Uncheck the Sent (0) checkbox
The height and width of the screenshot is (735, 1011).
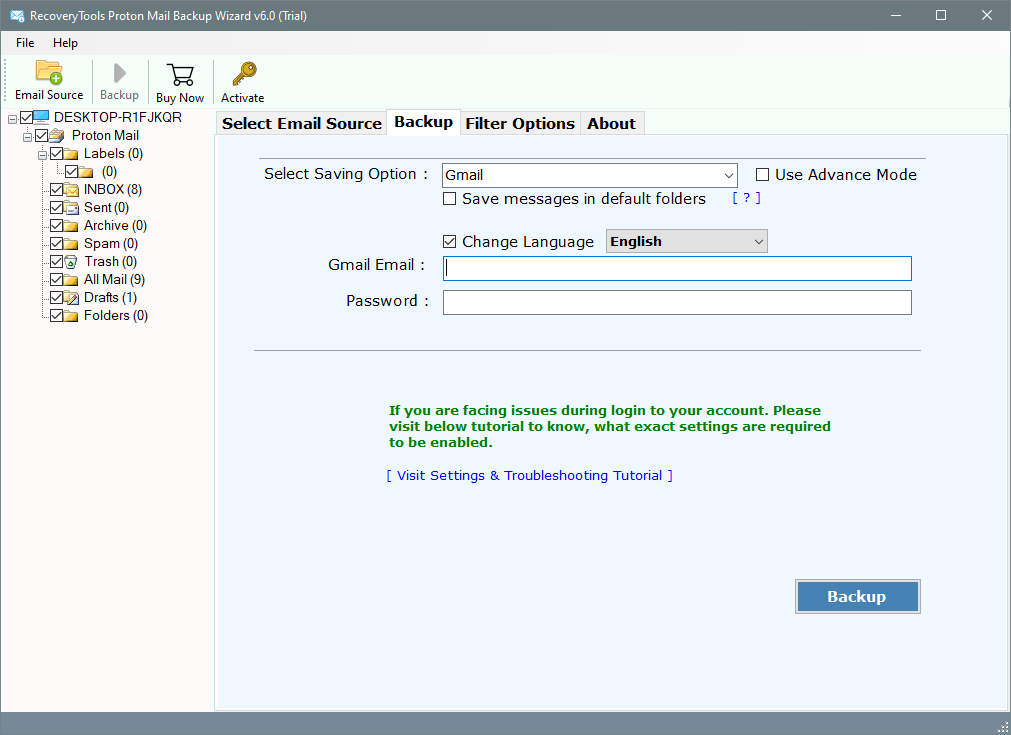click(57, 208)
